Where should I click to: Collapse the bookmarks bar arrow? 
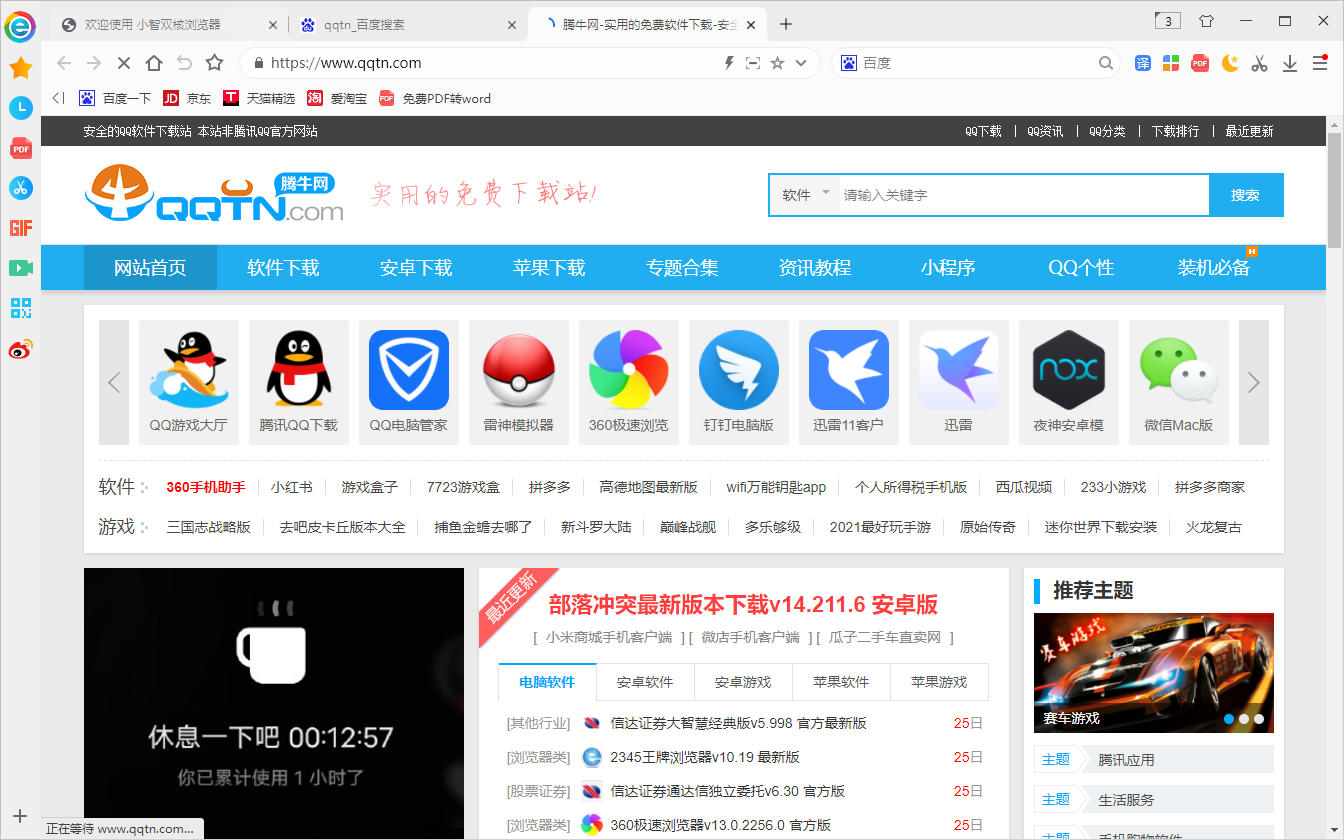[58, 98]
